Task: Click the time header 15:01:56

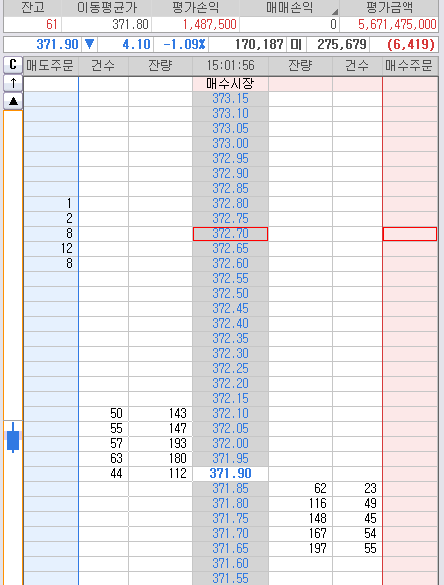Action: coord(230,66)
